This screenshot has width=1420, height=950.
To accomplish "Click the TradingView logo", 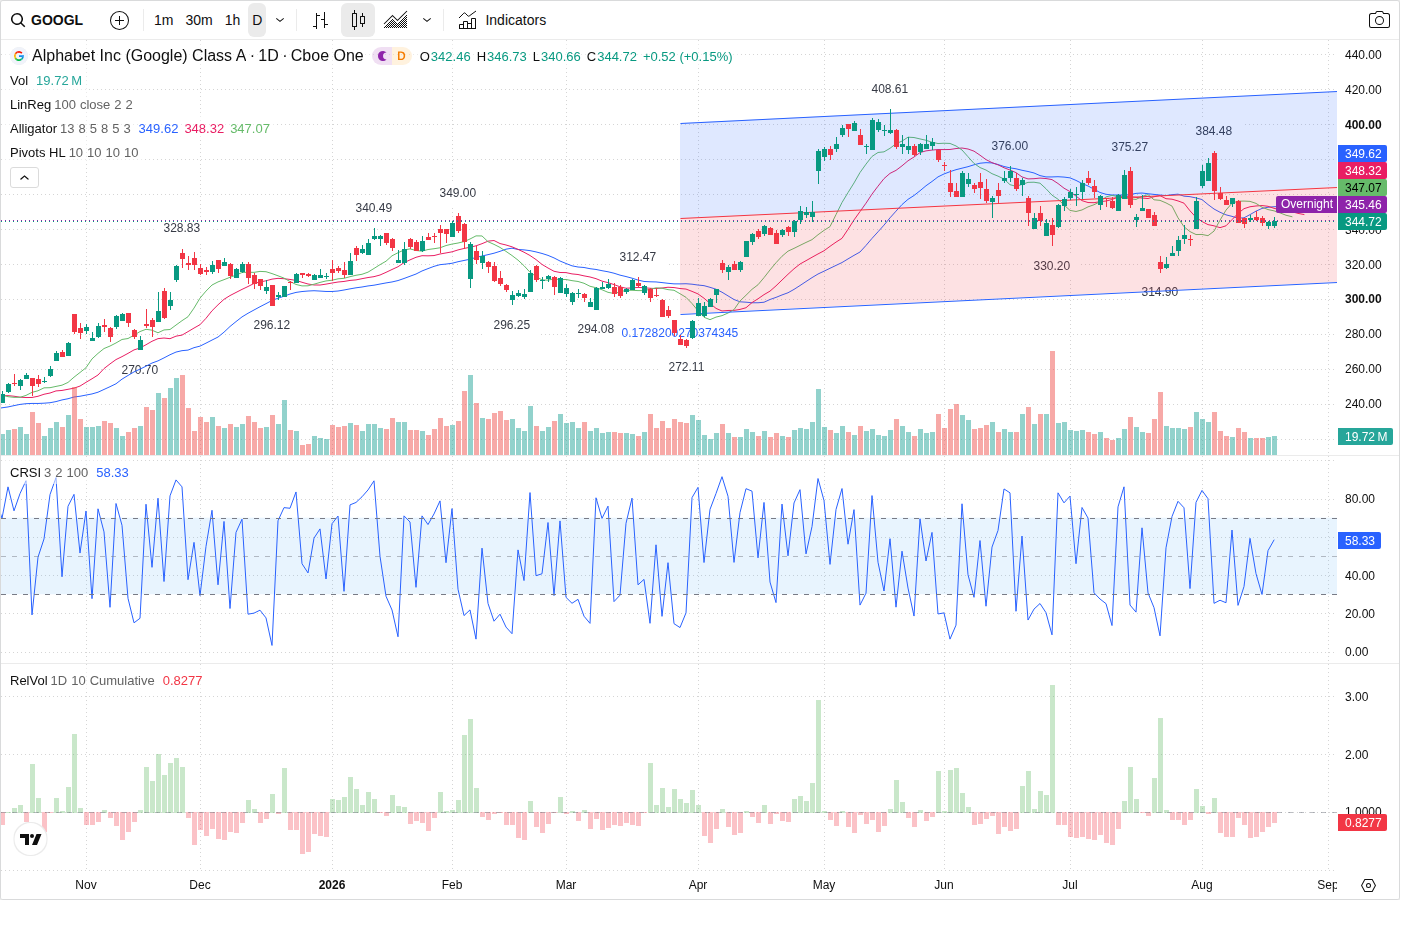I will click(x=31, y=840).
